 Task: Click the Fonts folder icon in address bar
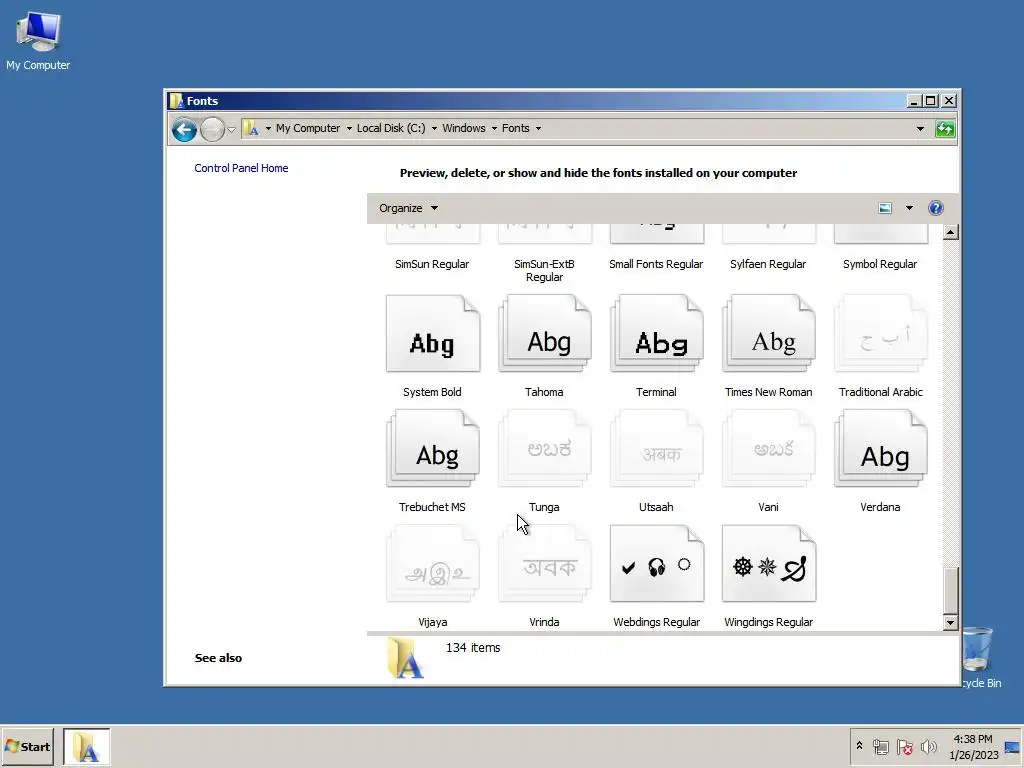click(x=251, y=128)
